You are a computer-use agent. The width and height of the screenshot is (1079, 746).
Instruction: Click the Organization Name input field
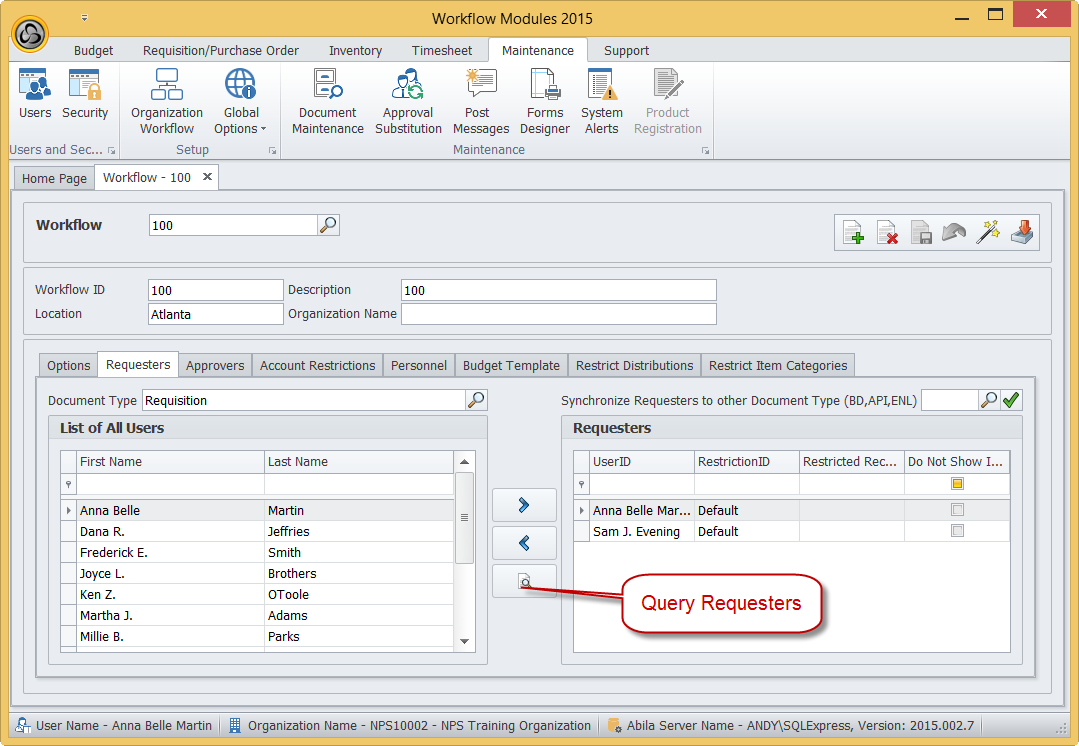[558, 314]
